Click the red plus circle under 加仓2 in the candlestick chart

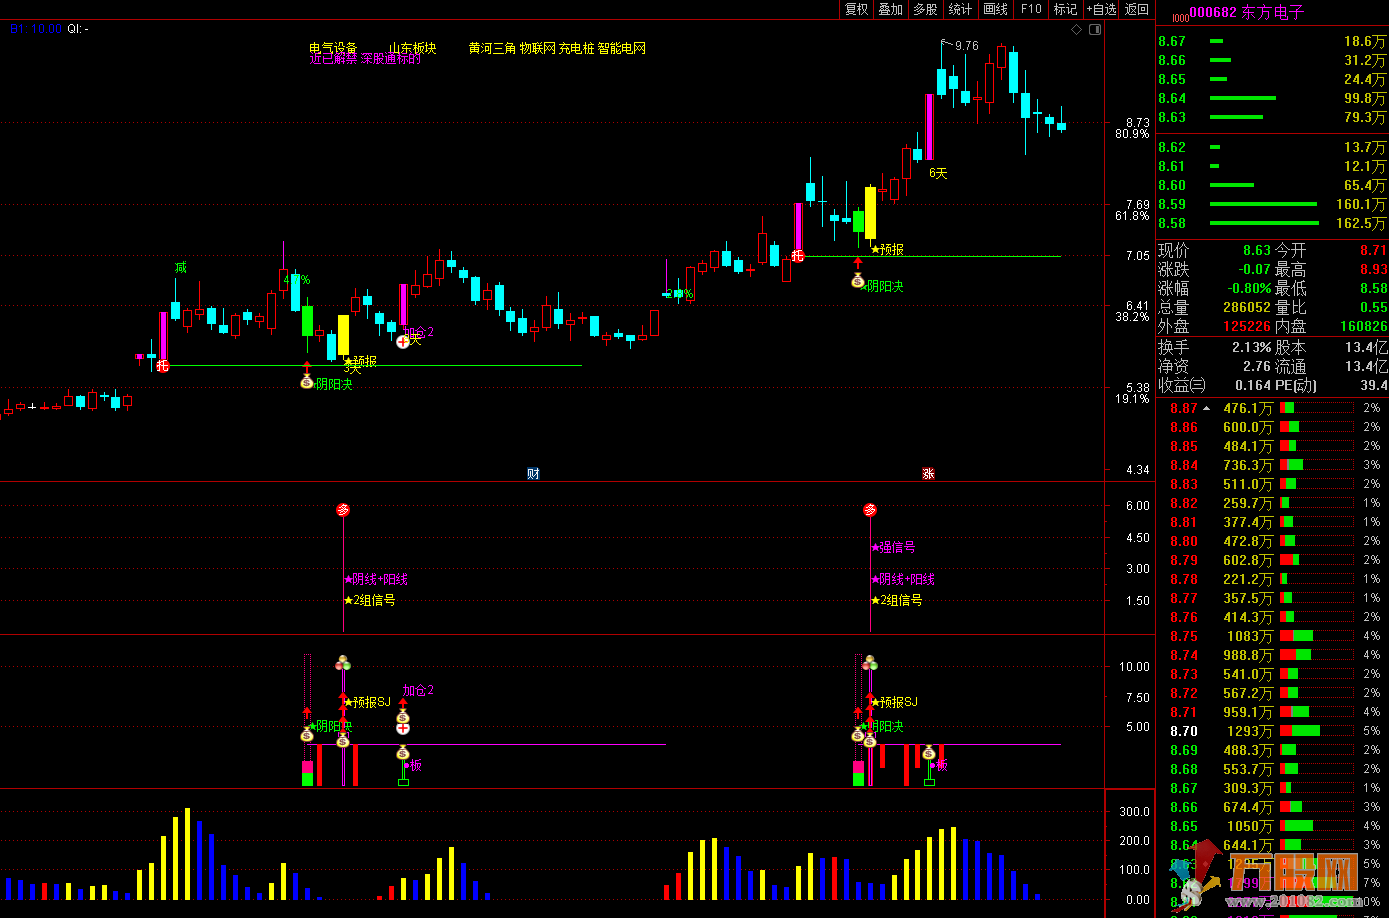click(403, 341)
